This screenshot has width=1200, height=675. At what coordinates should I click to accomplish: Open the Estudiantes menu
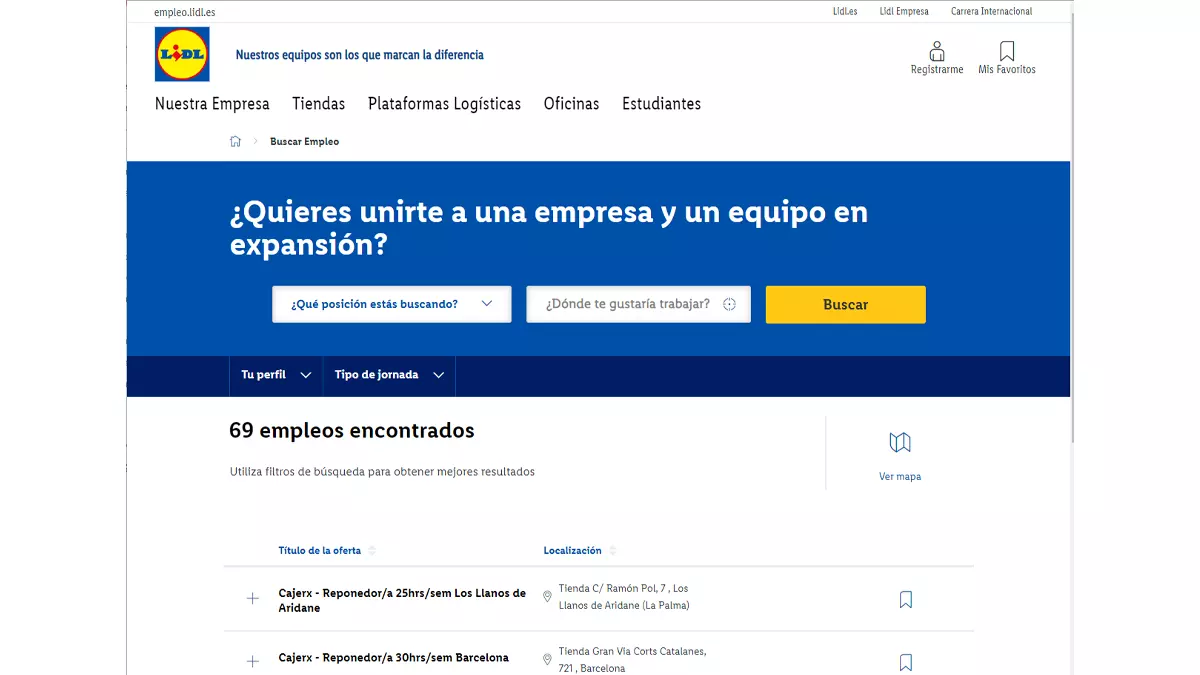pos(662,104)
